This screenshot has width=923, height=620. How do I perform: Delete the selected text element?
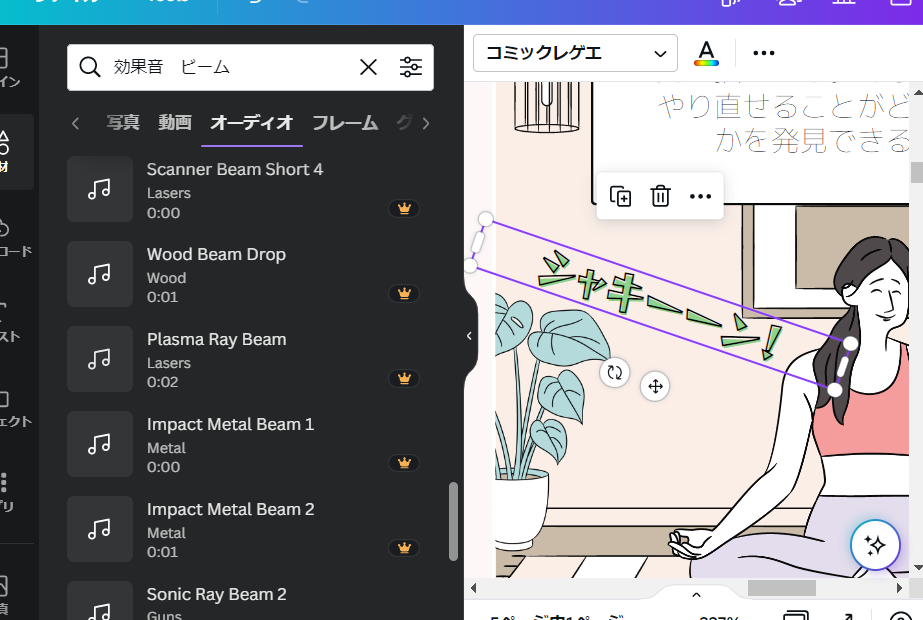(x=660, y=196)
